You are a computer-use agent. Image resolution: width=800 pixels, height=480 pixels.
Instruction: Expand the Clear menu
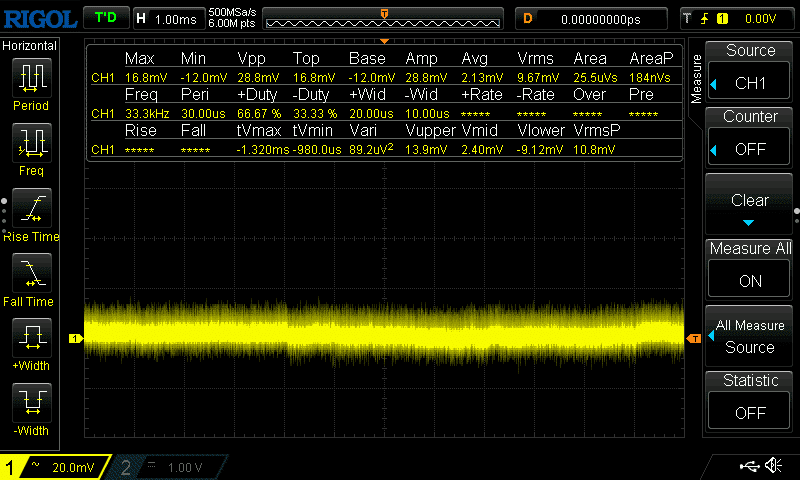pos(749,204)
